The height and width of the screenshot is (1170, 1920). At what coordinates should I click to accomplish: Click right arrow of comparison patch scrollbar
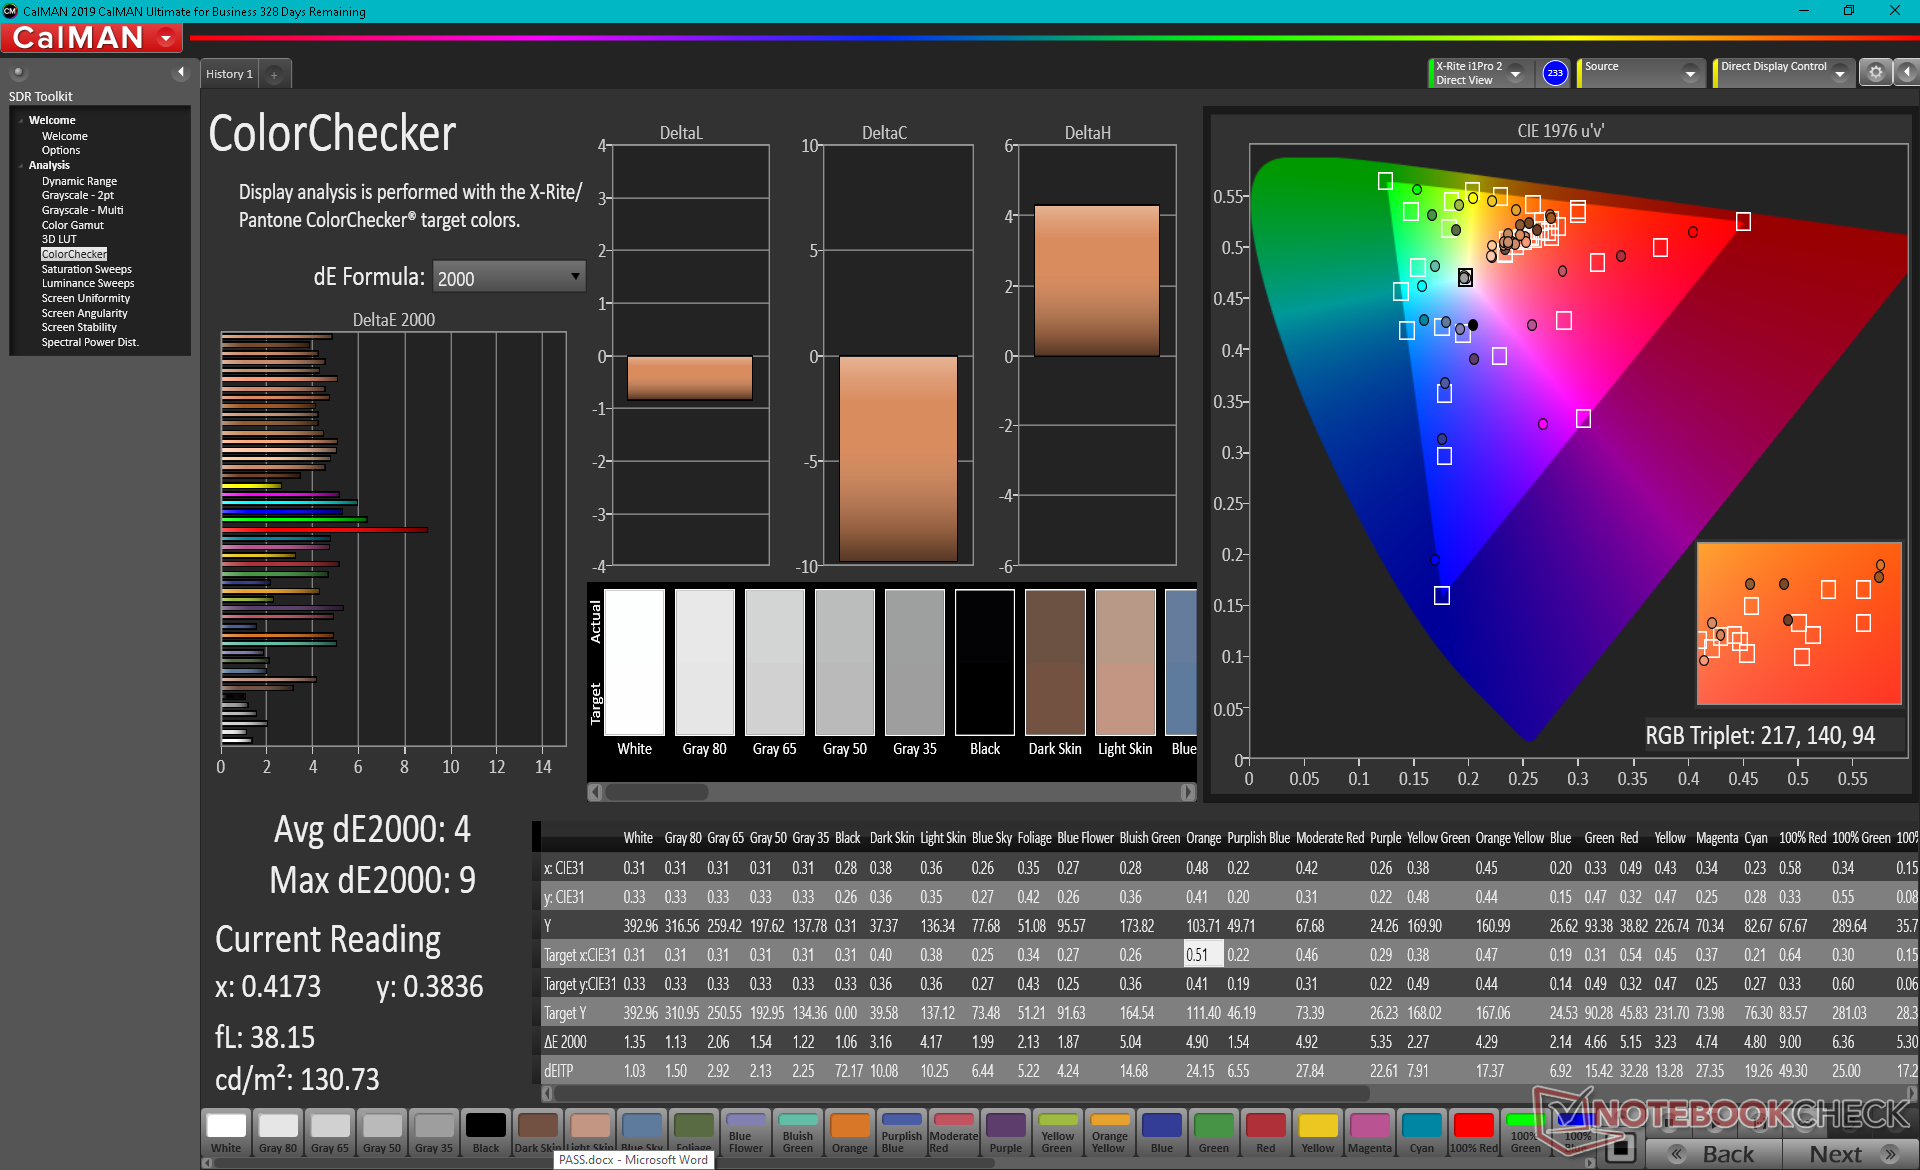[x=1188, y=792]
